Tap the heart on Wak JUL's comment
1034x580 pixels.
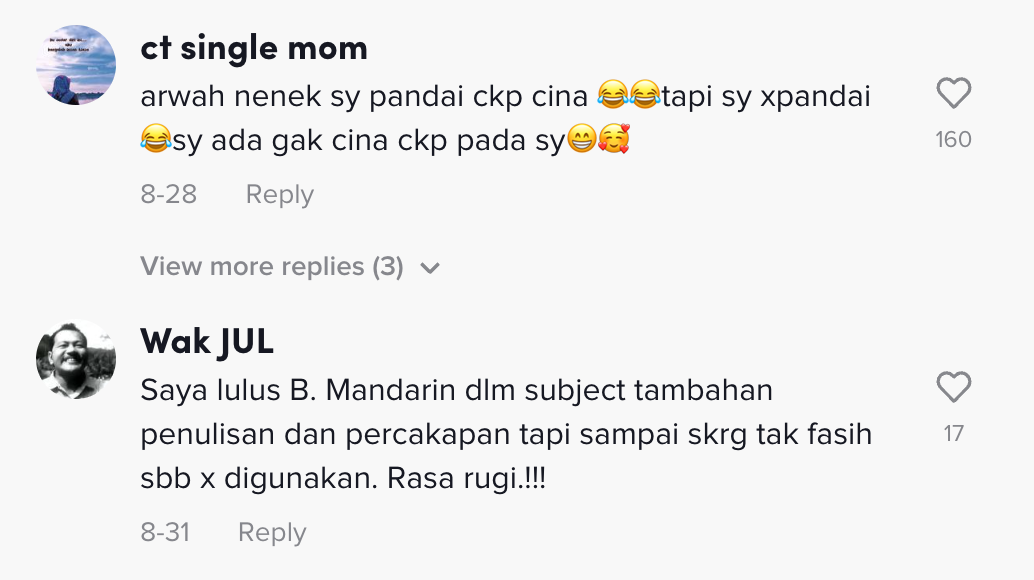pos(953,388)
